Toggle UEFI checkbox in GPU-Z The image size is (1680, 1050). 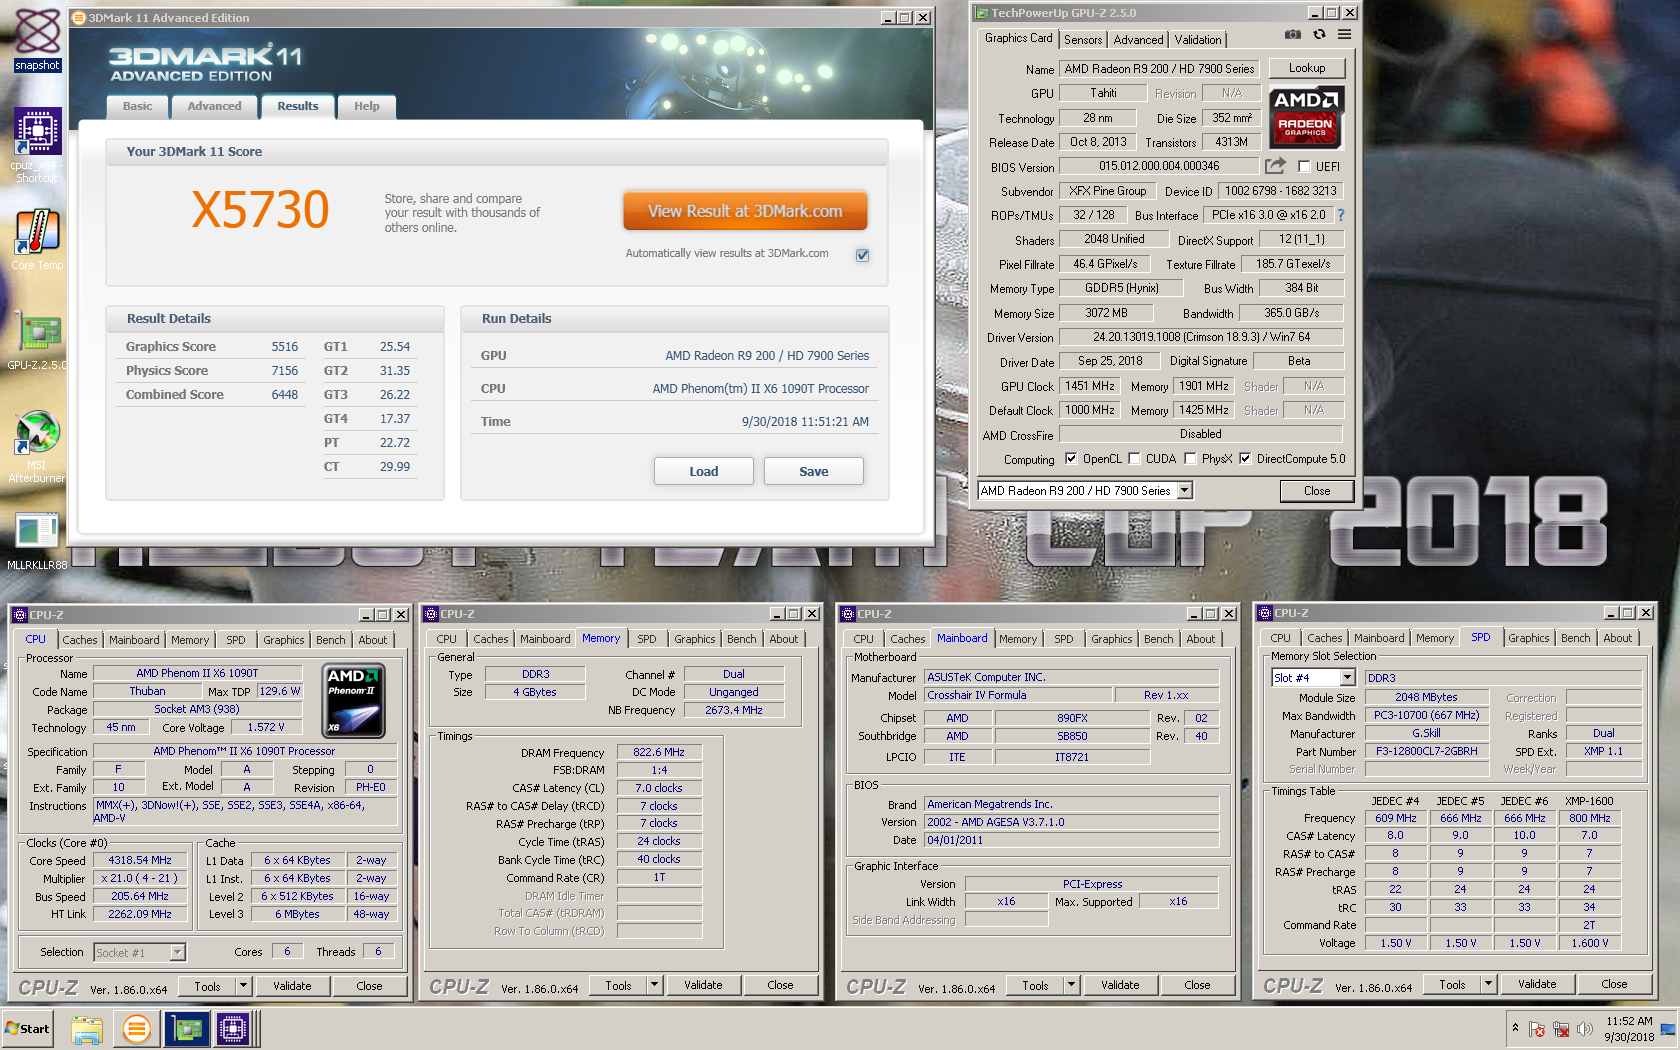click(x=1304, y=167)
